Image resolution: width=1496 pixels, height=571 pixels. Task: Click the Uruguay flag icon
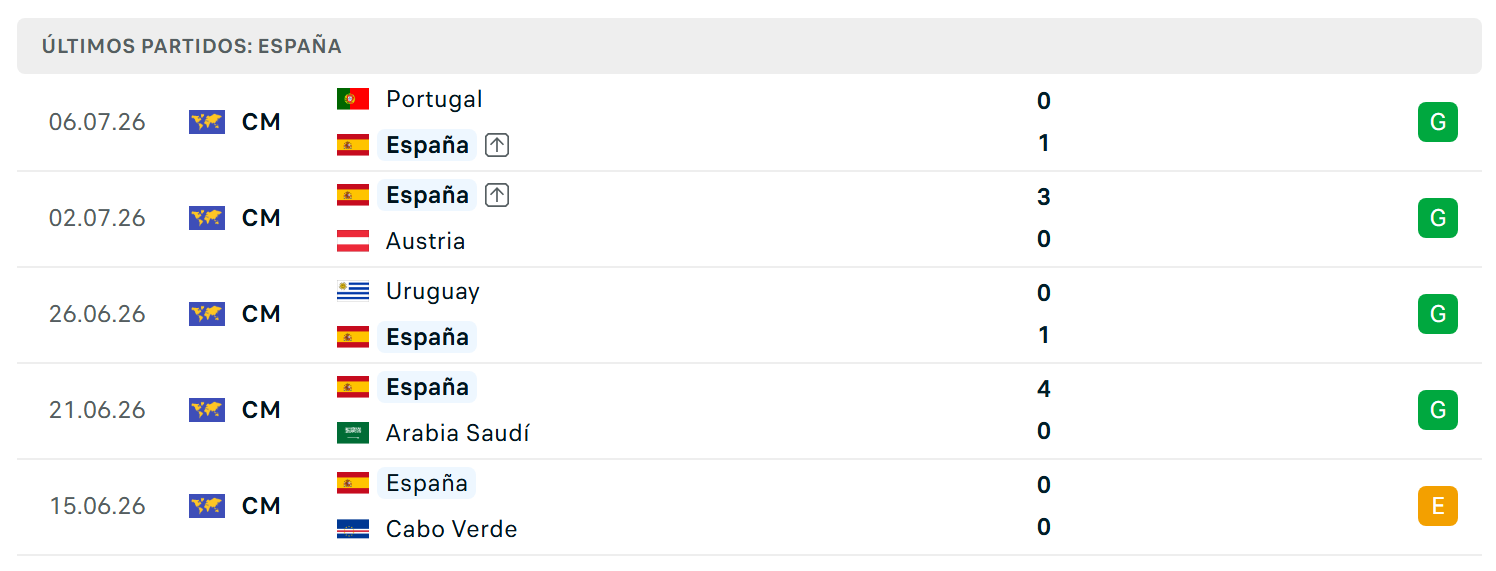click(353, 291)
